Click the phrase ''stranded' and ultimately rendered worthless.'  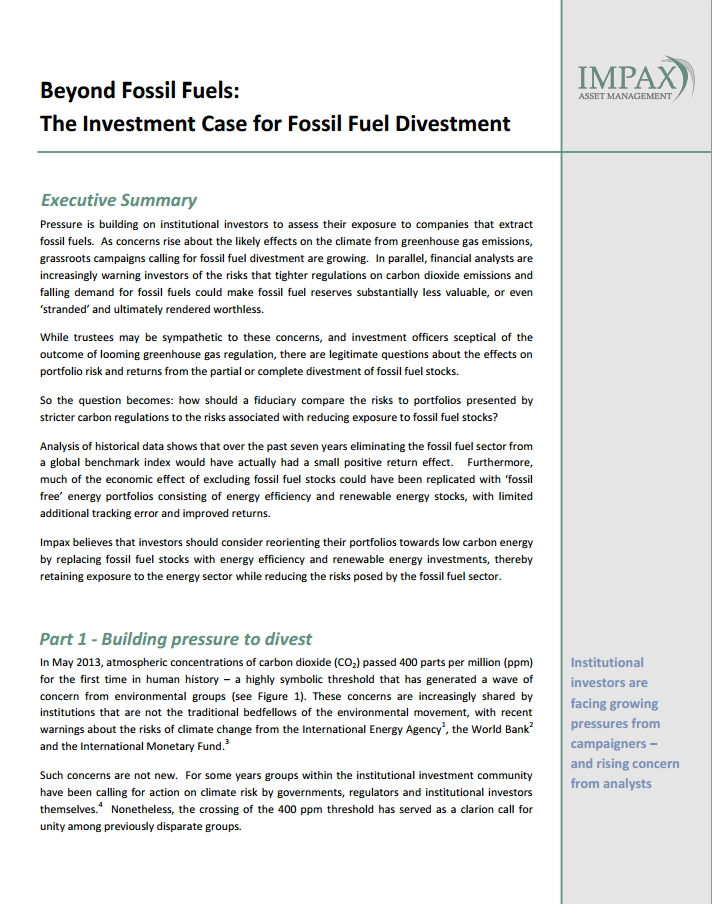point(152,310)
